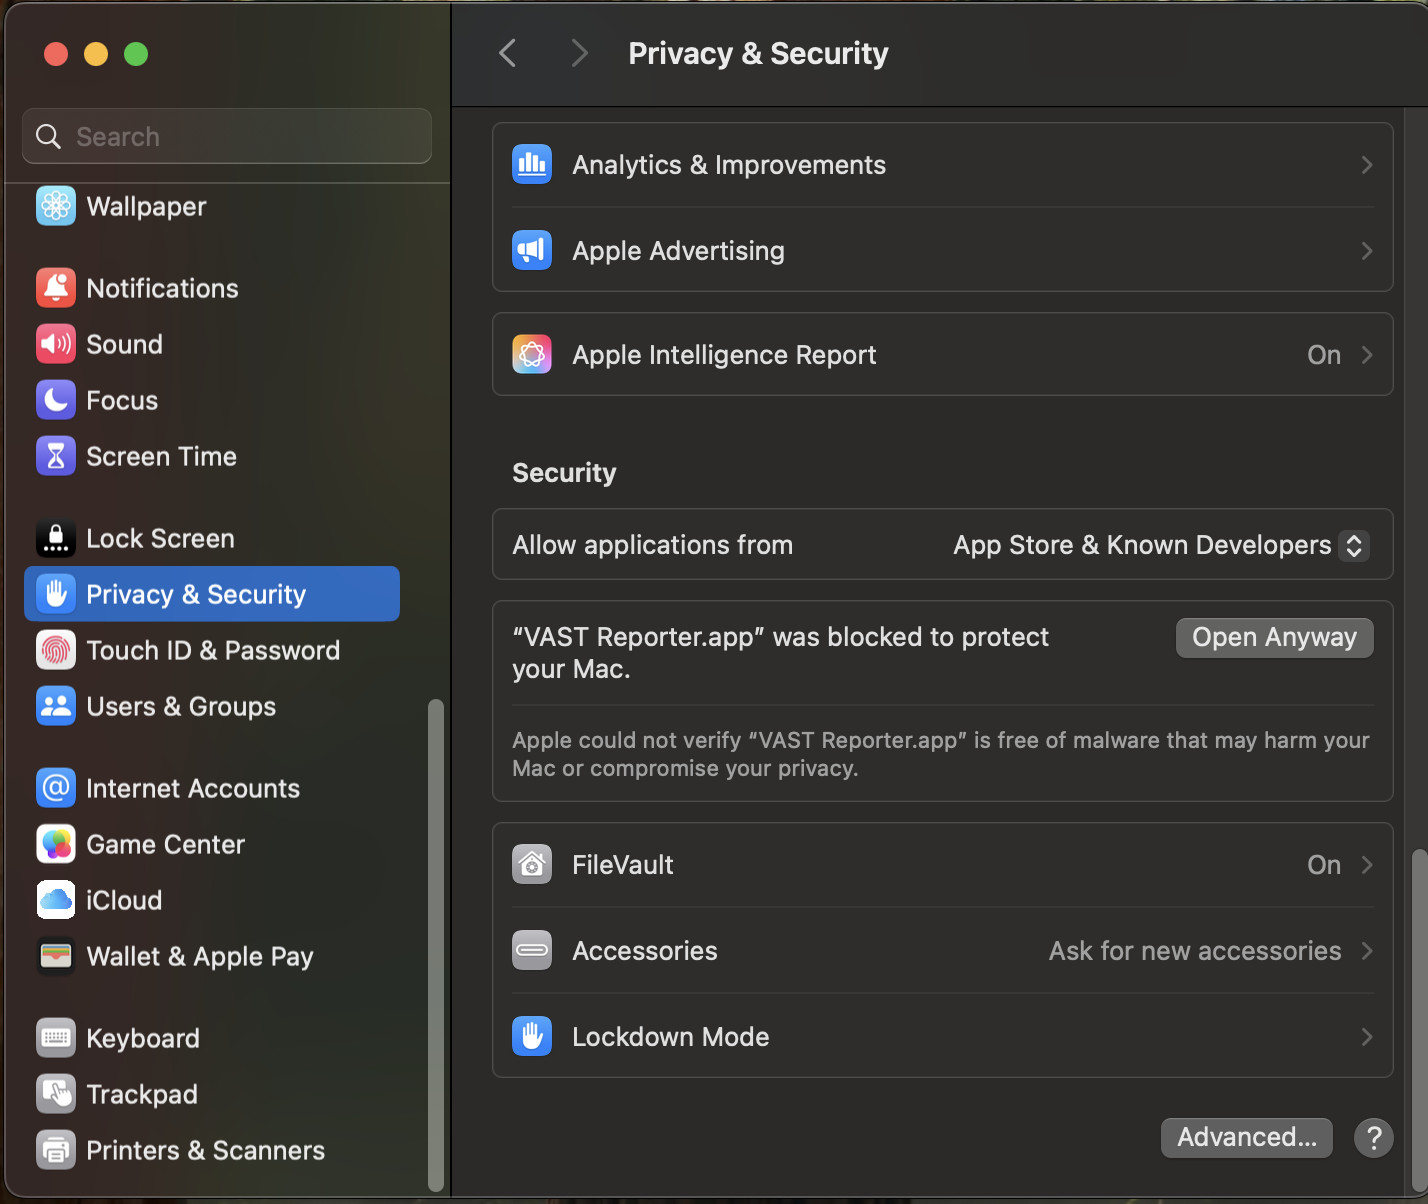Click the Touch ID fingerprint icon
This screenshot has height=1204, width=1428.
pyautogui.click(x=55, y=650)
